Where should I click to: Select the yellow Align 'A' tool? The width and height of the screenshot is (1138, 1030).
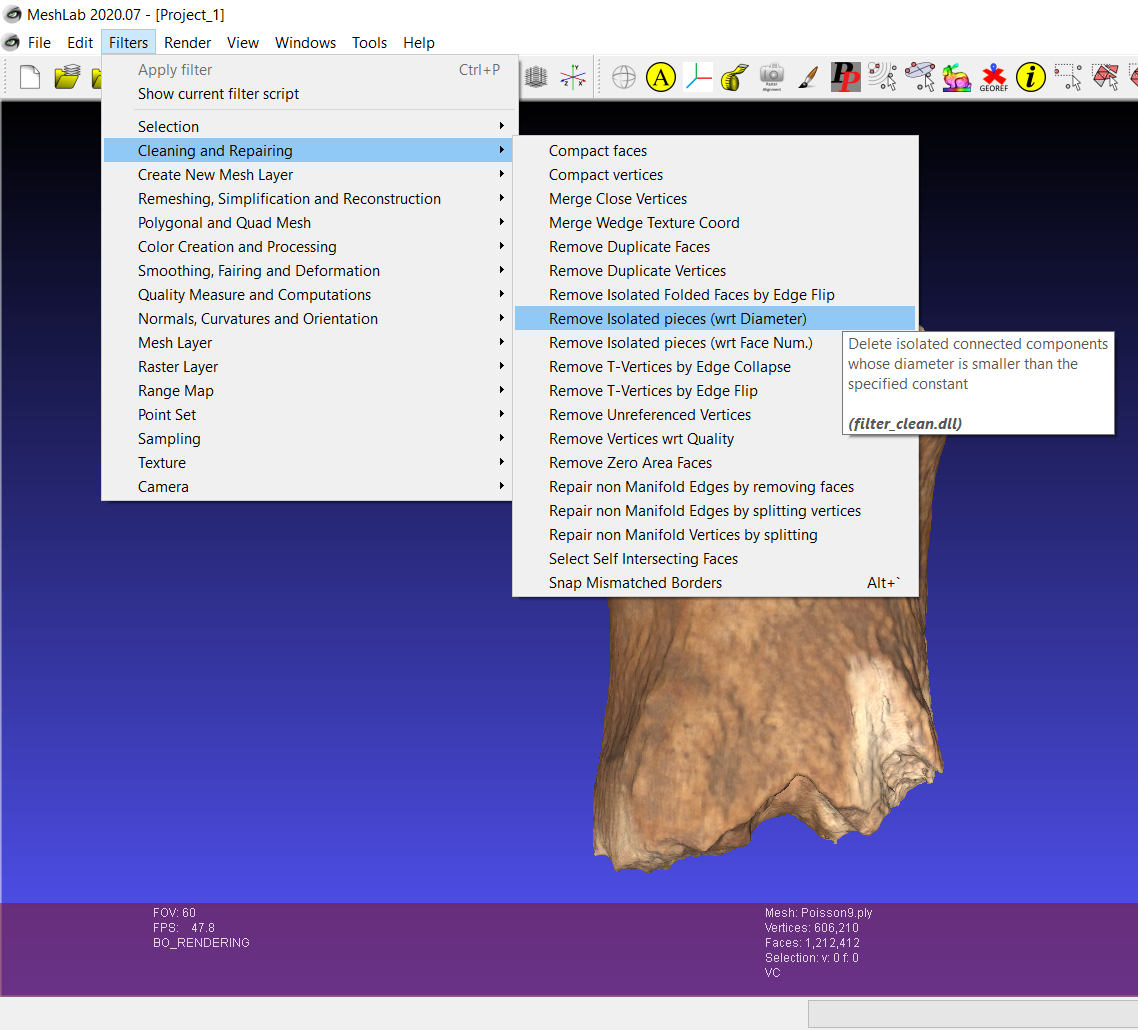(660, 77)
